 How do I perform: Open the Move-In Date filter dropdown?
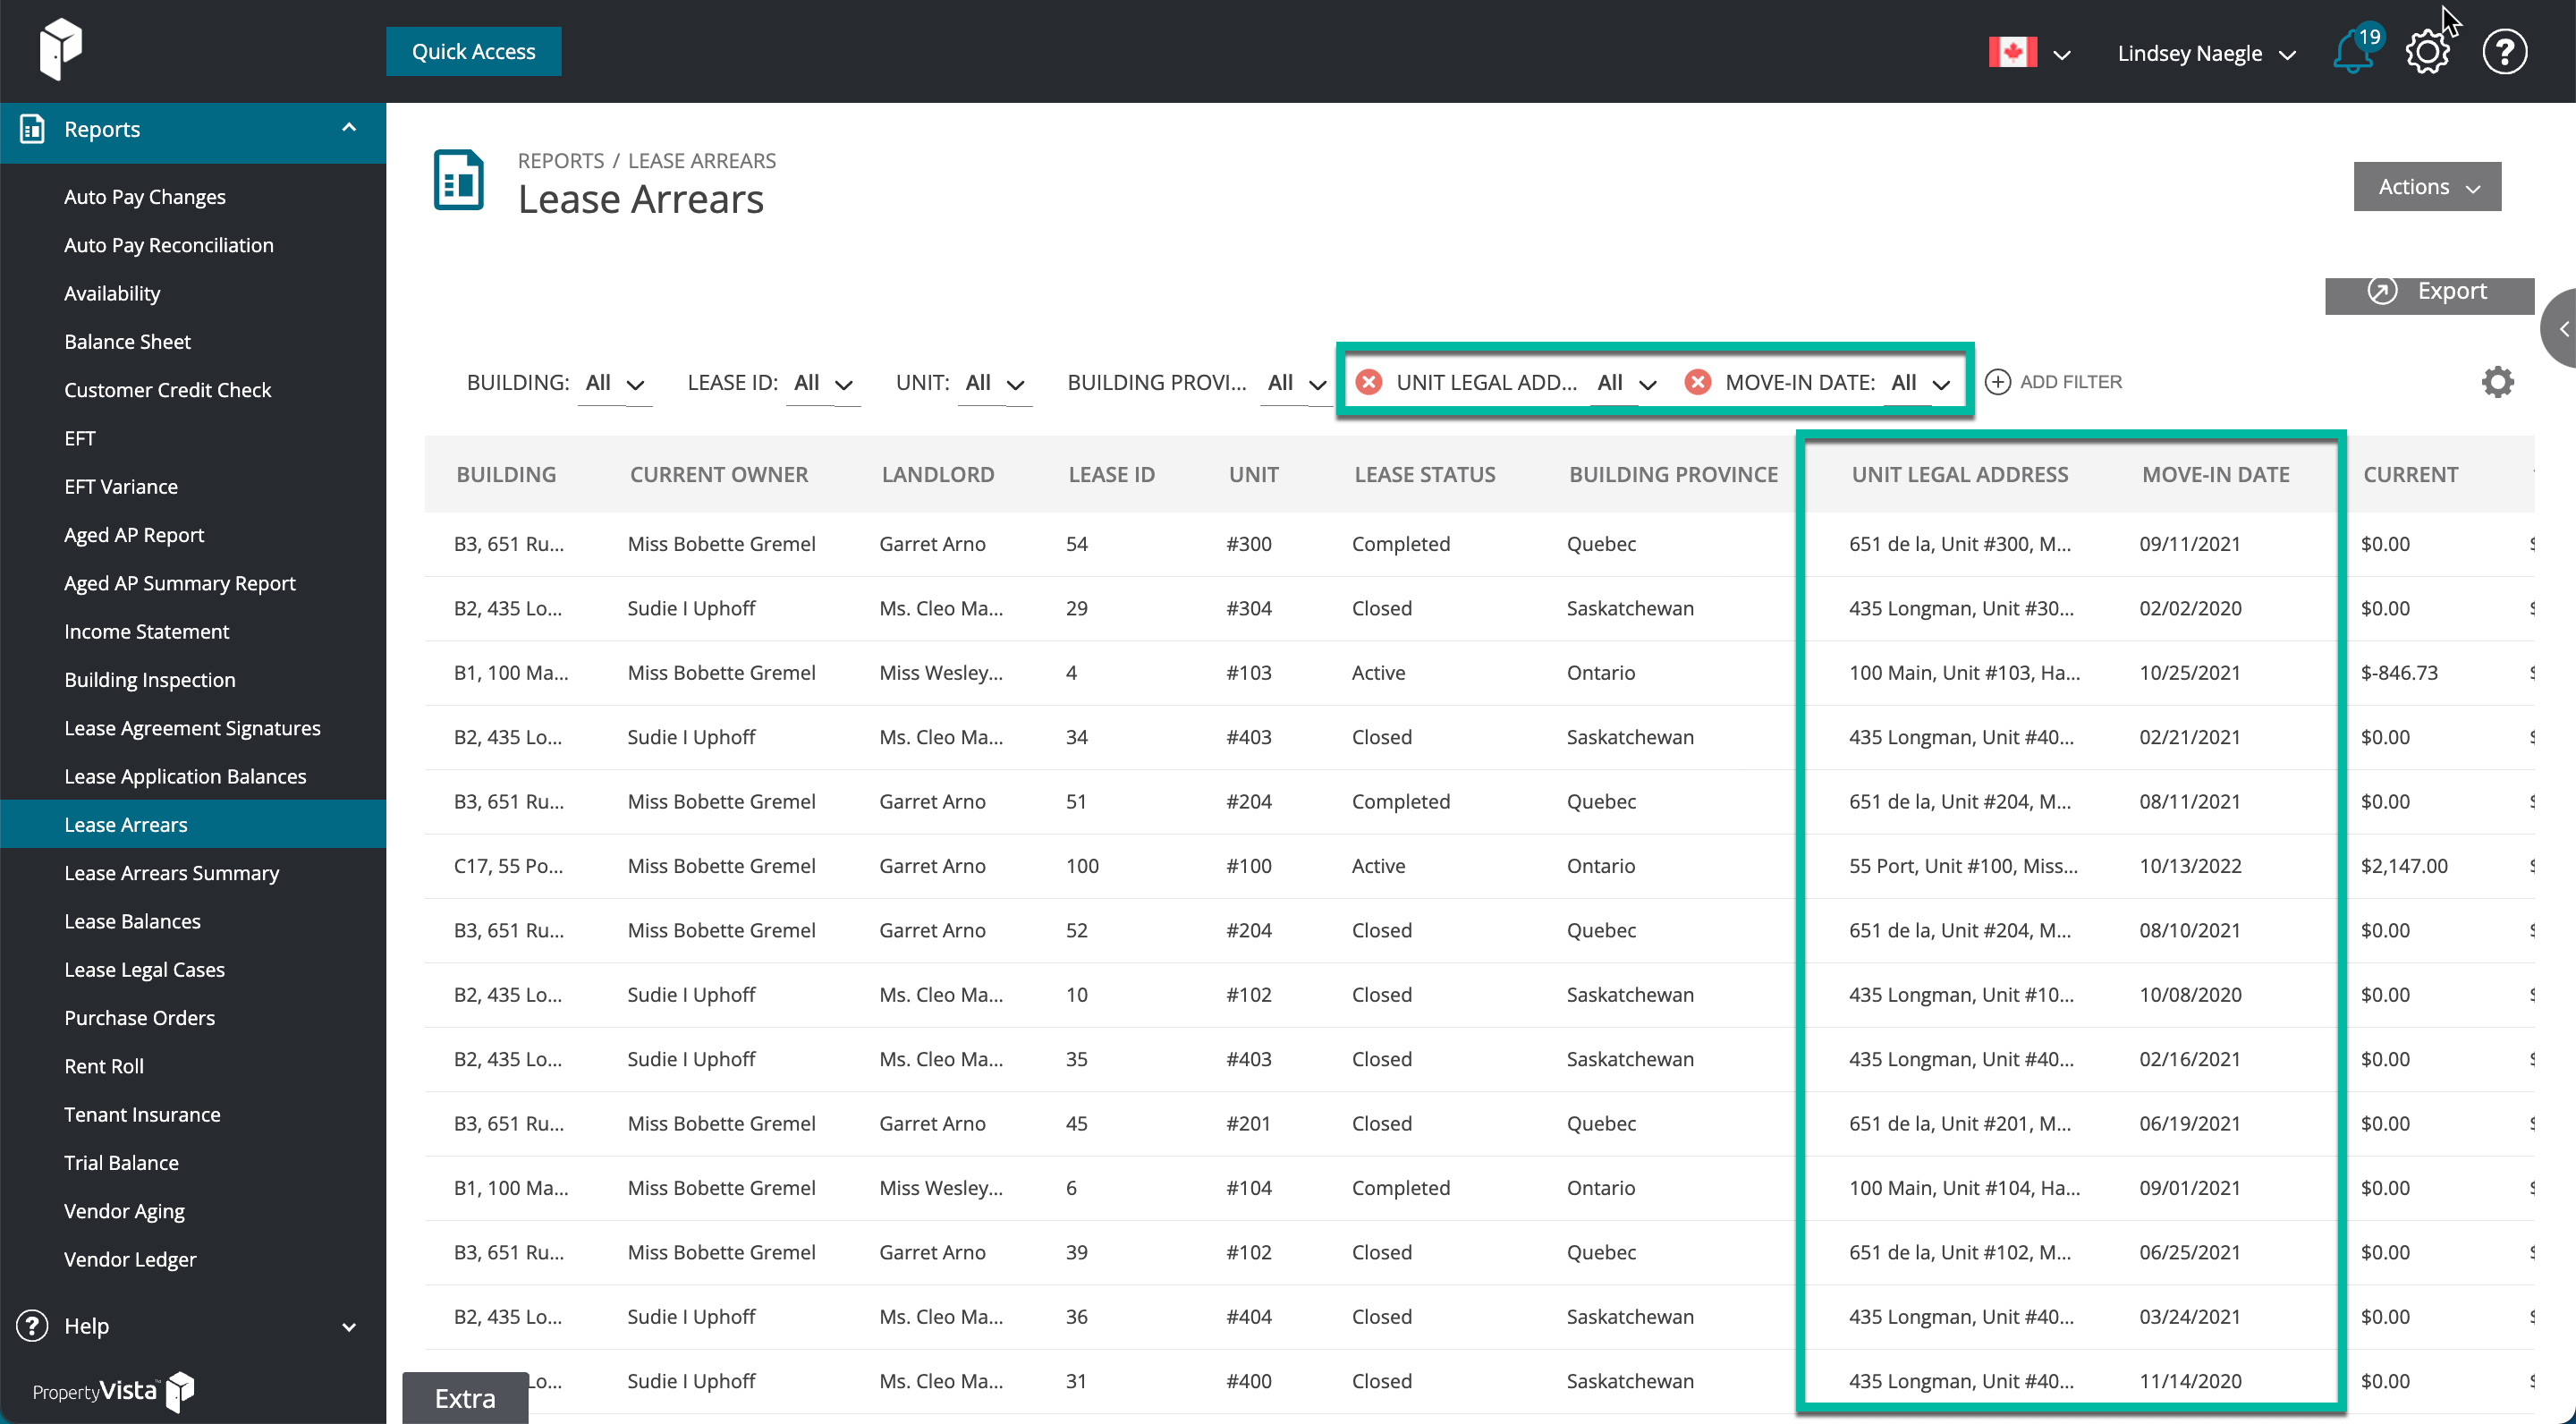click(x=1920, y=383)
